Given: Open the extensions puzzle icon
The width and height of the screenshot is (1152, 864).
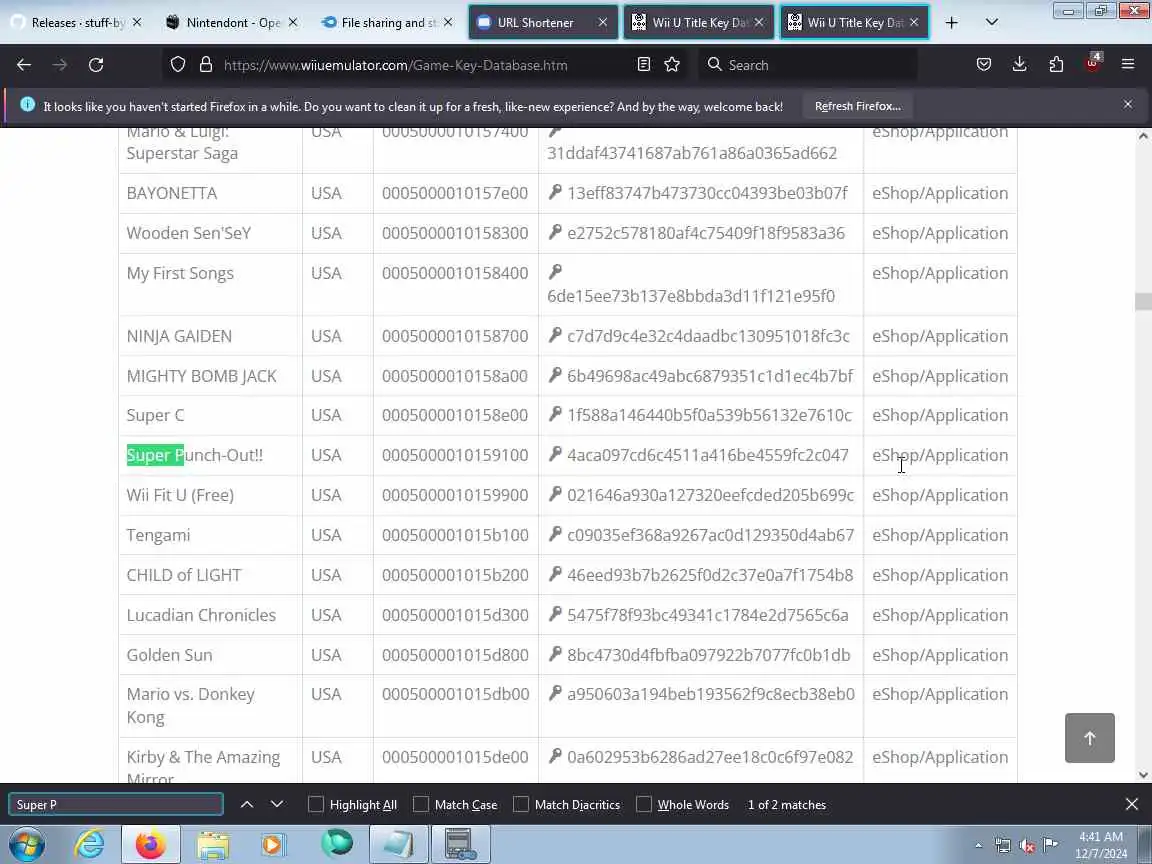Looking at the screenshot, I should pyautogui.click(x=1056, y=65).
